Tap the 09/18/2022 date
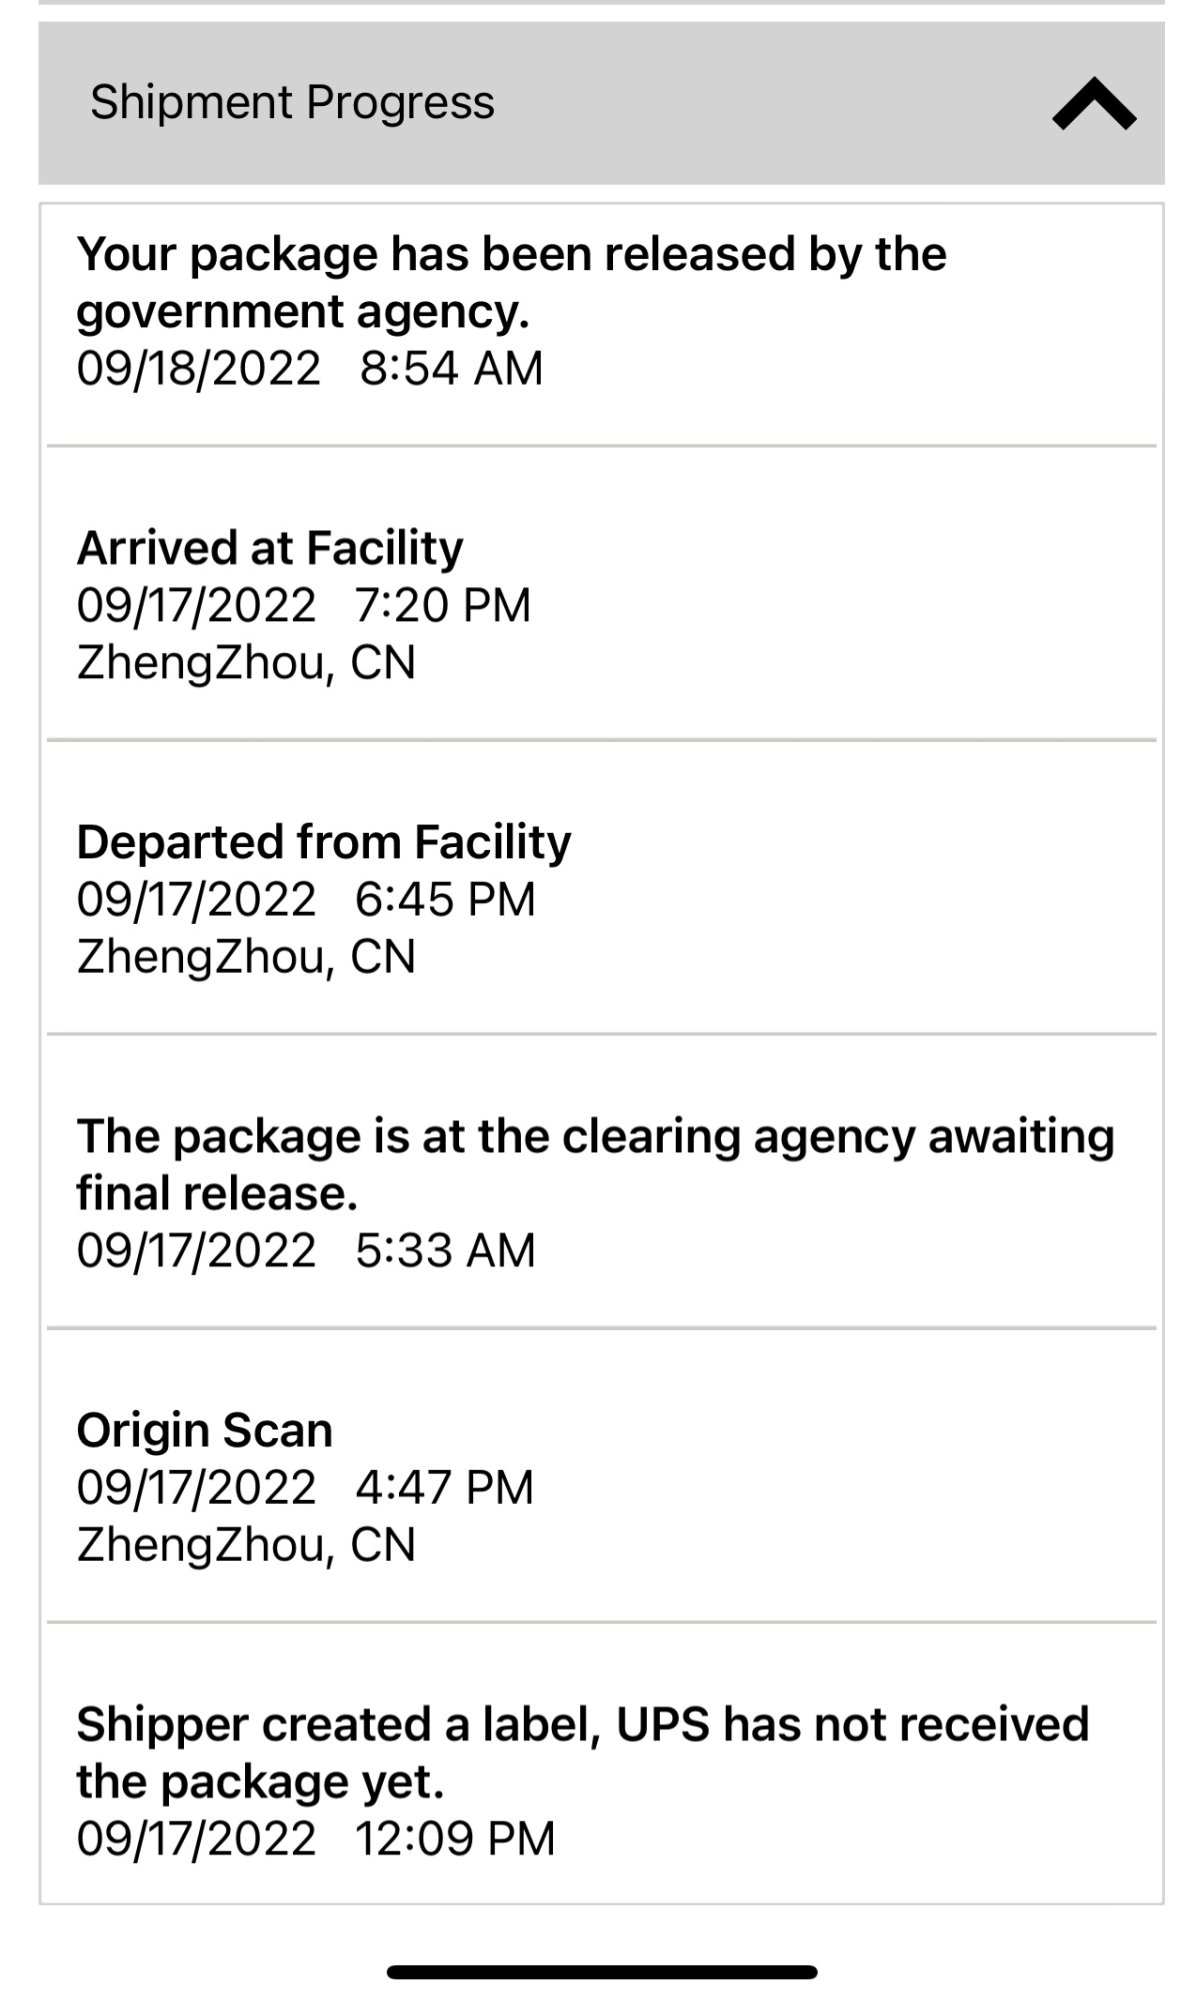The height and width of the screenshot is (2000, 1181). click(198, 368)
